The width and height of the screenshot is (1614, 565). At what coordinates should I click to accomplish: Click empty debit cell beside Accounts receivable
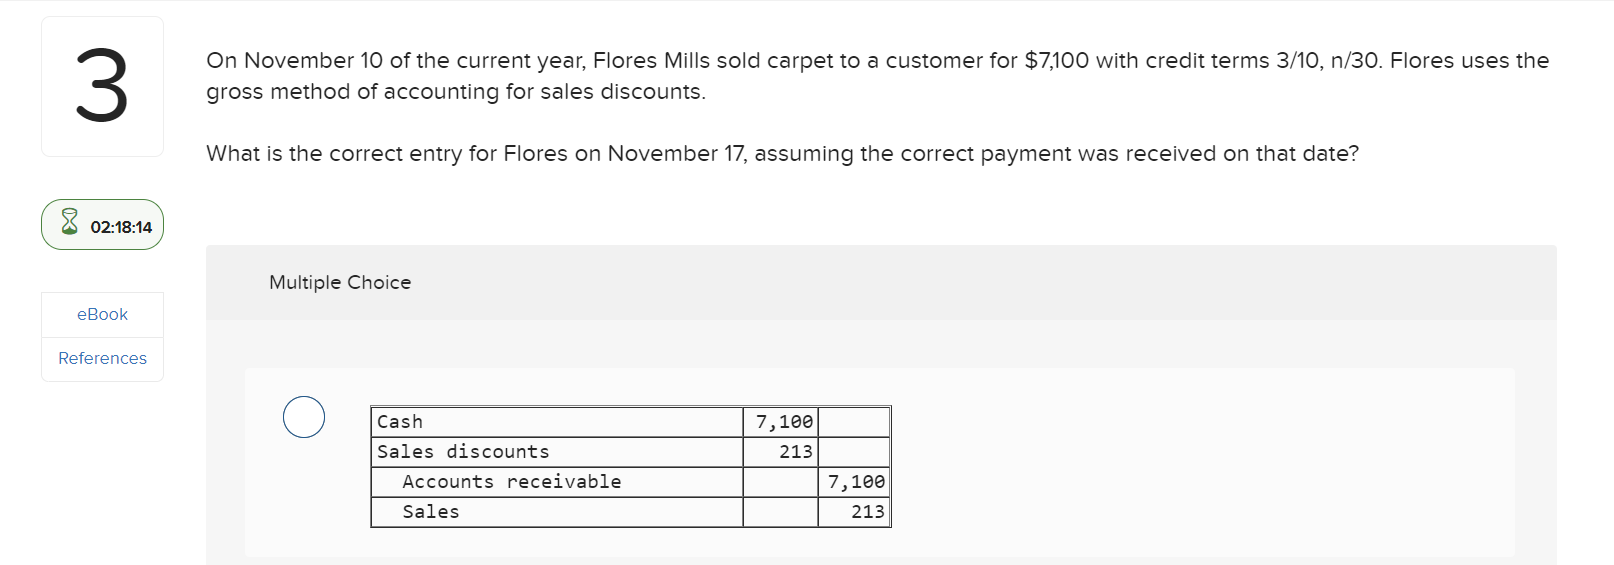pos(780,482)
